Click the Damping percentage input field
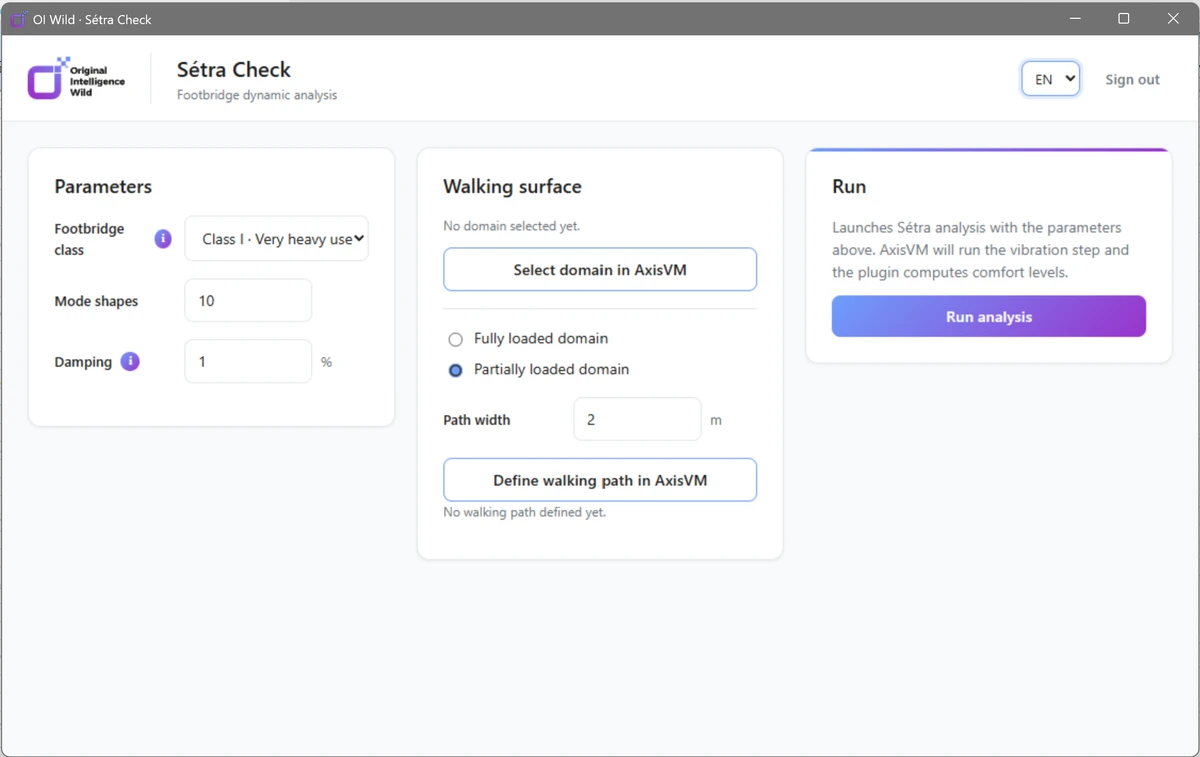 [x=248, y=361]
